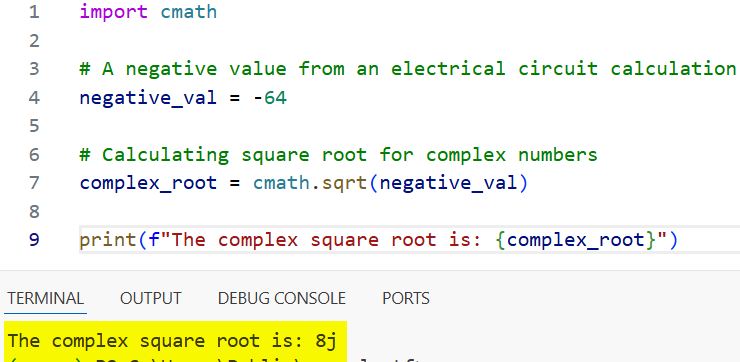Click line number 2 in the gutter

click(34, 41)
